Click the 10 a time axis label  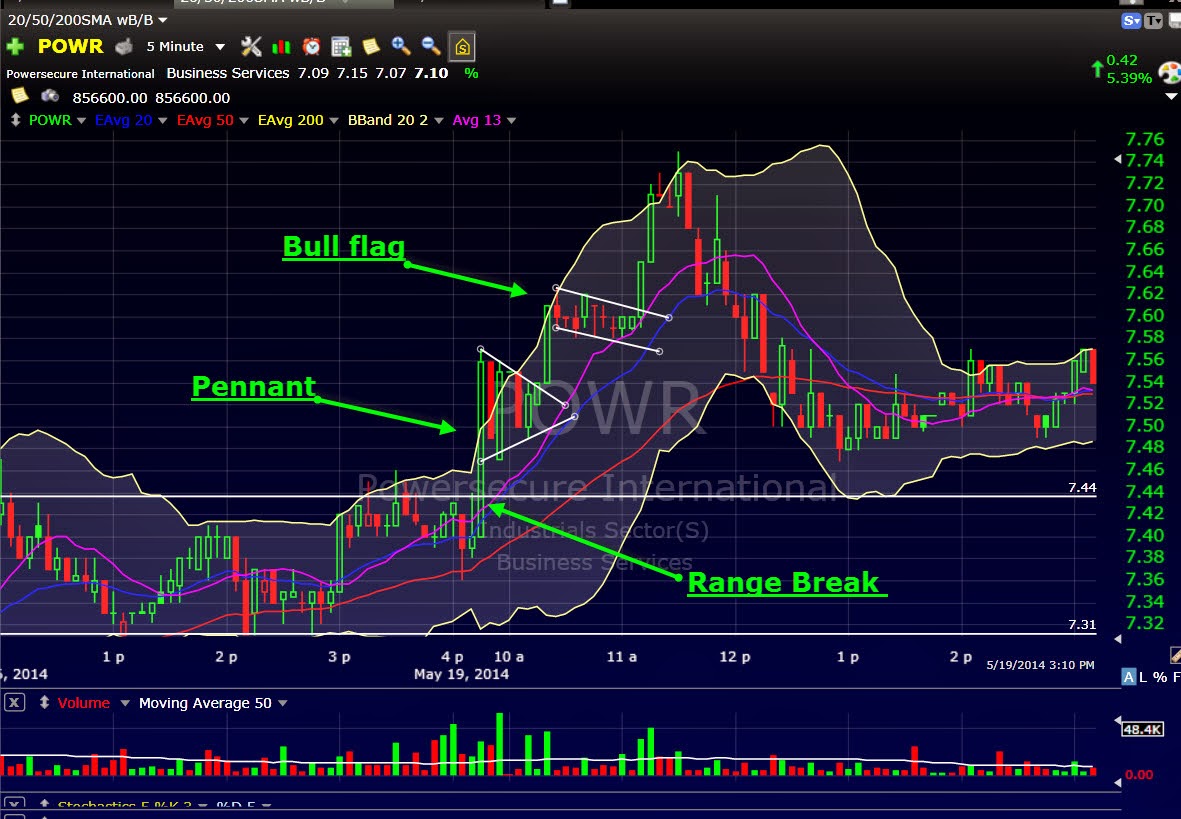[x=508, y=657]
